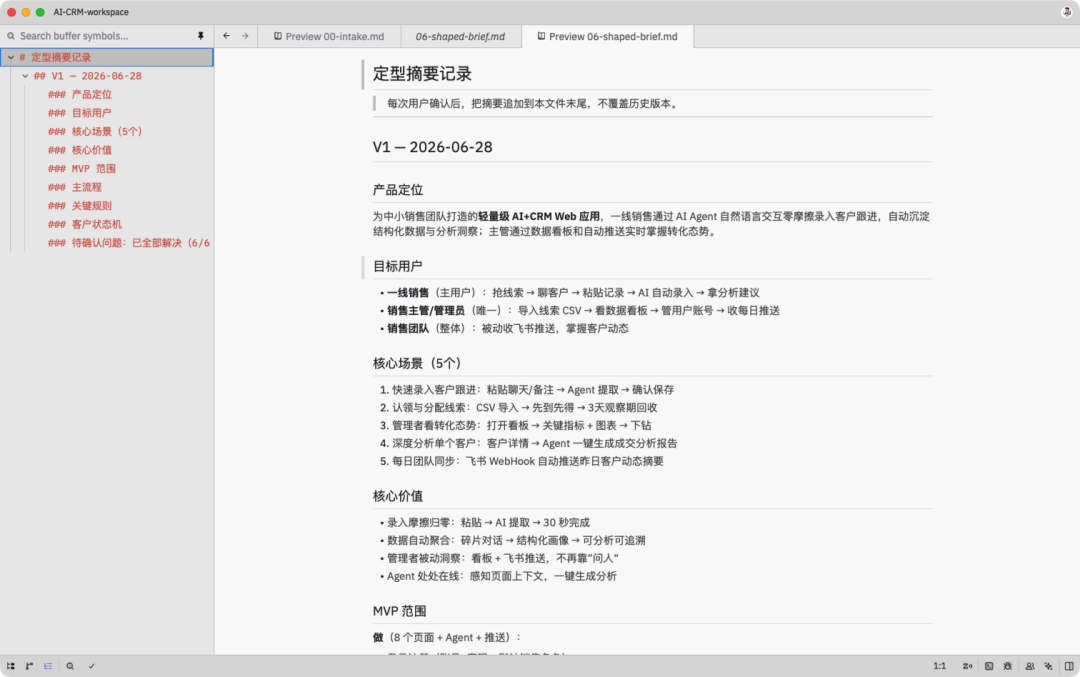This screenshot has width=1080, height=677.
Task: Pin the outline search filter
Action: (200, 36)
